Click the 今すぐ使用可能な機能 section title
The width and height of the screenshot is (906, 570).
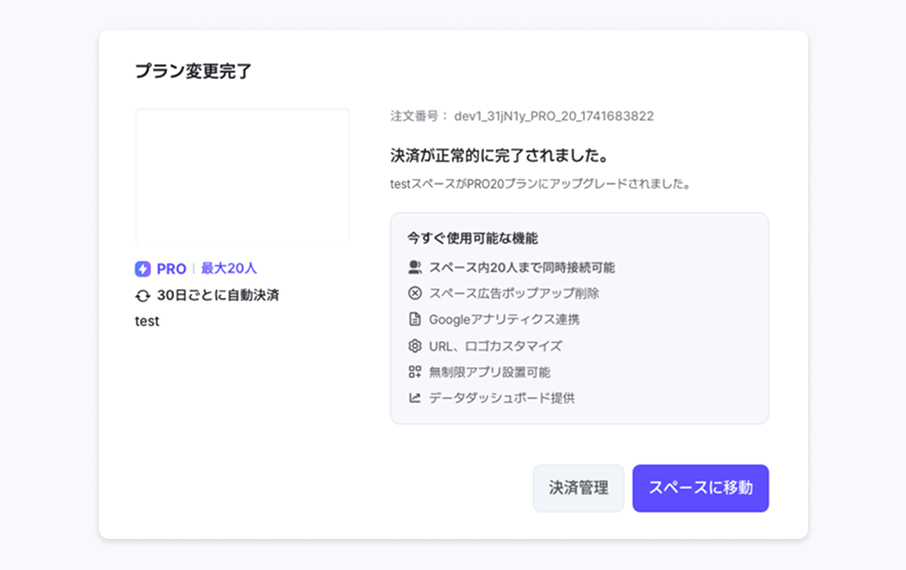click(472, 239)
